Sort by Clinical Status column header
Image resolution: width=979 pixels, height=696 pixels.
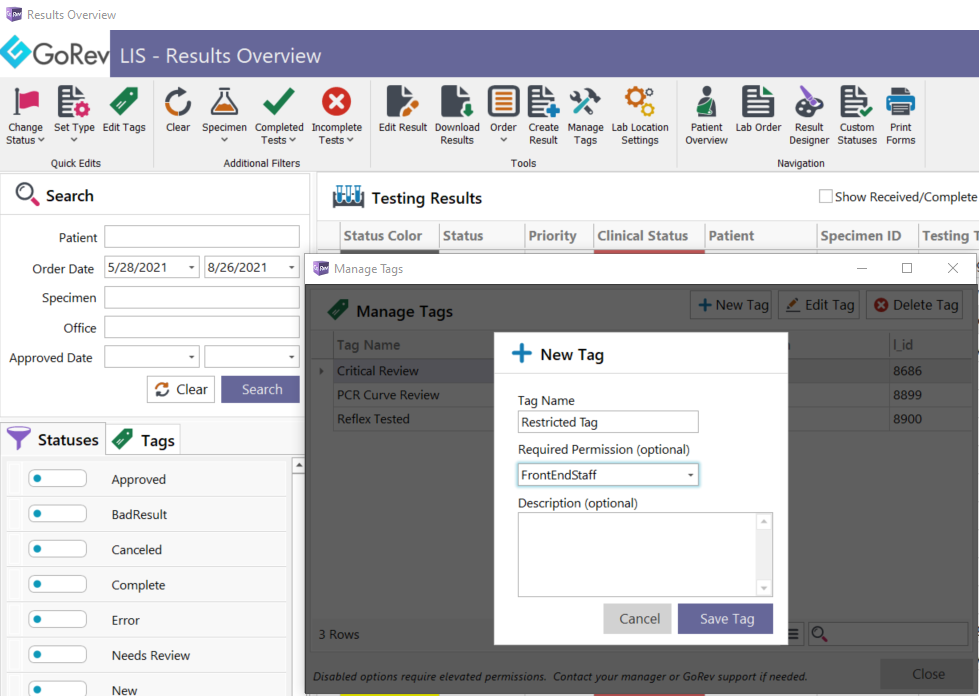tap(642, 236)
